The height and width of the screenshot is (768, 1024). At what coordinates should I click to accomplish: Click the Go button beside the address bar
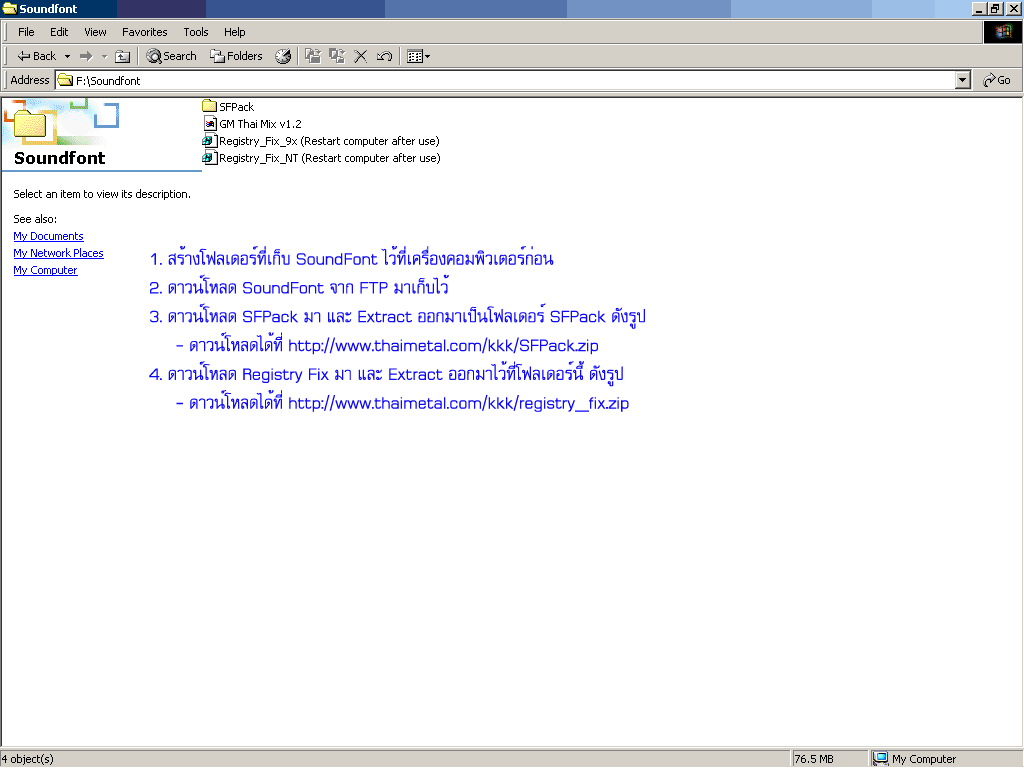[997, 80]
